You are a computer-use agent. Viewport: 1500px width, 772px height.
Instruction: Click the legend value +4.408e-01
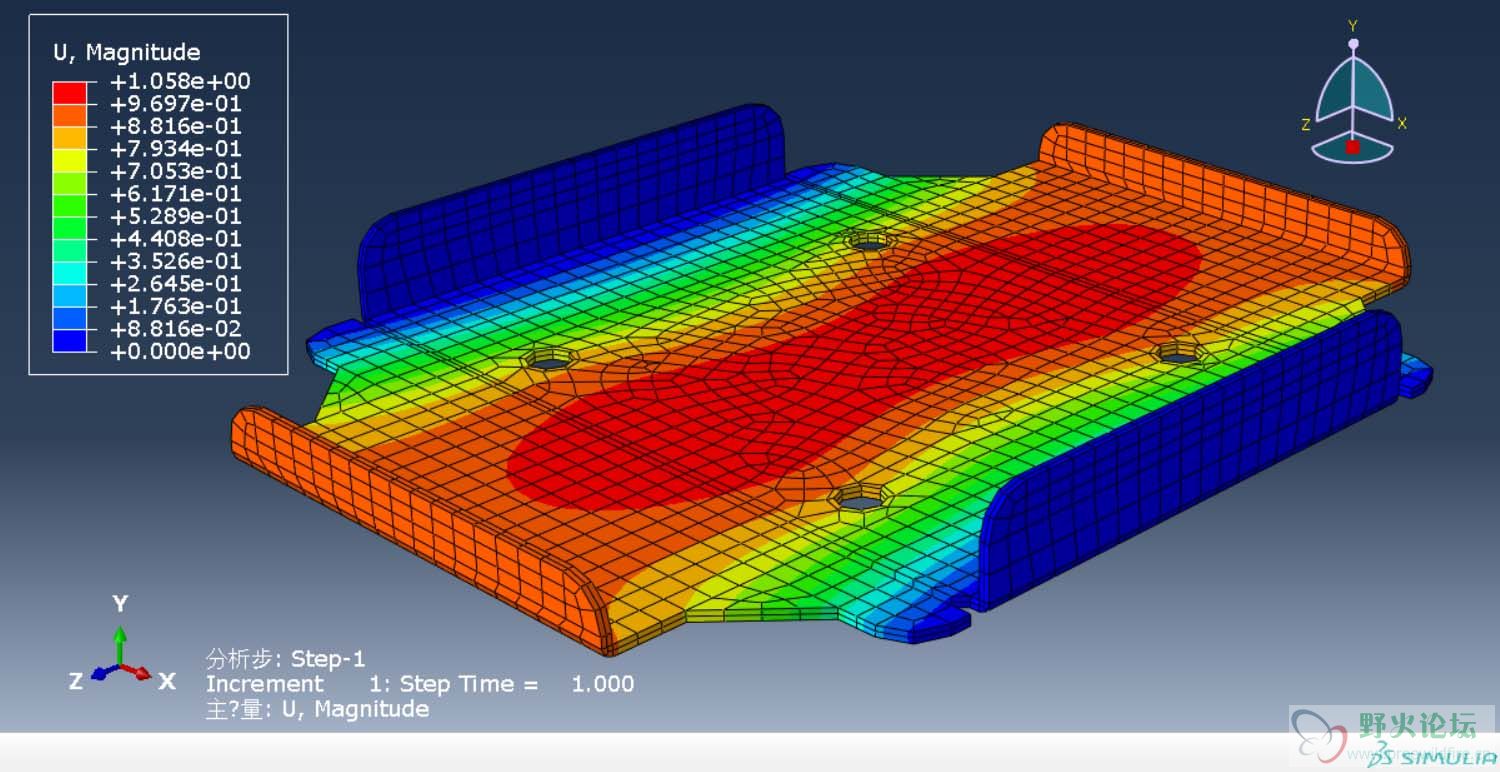coord(175,239)
